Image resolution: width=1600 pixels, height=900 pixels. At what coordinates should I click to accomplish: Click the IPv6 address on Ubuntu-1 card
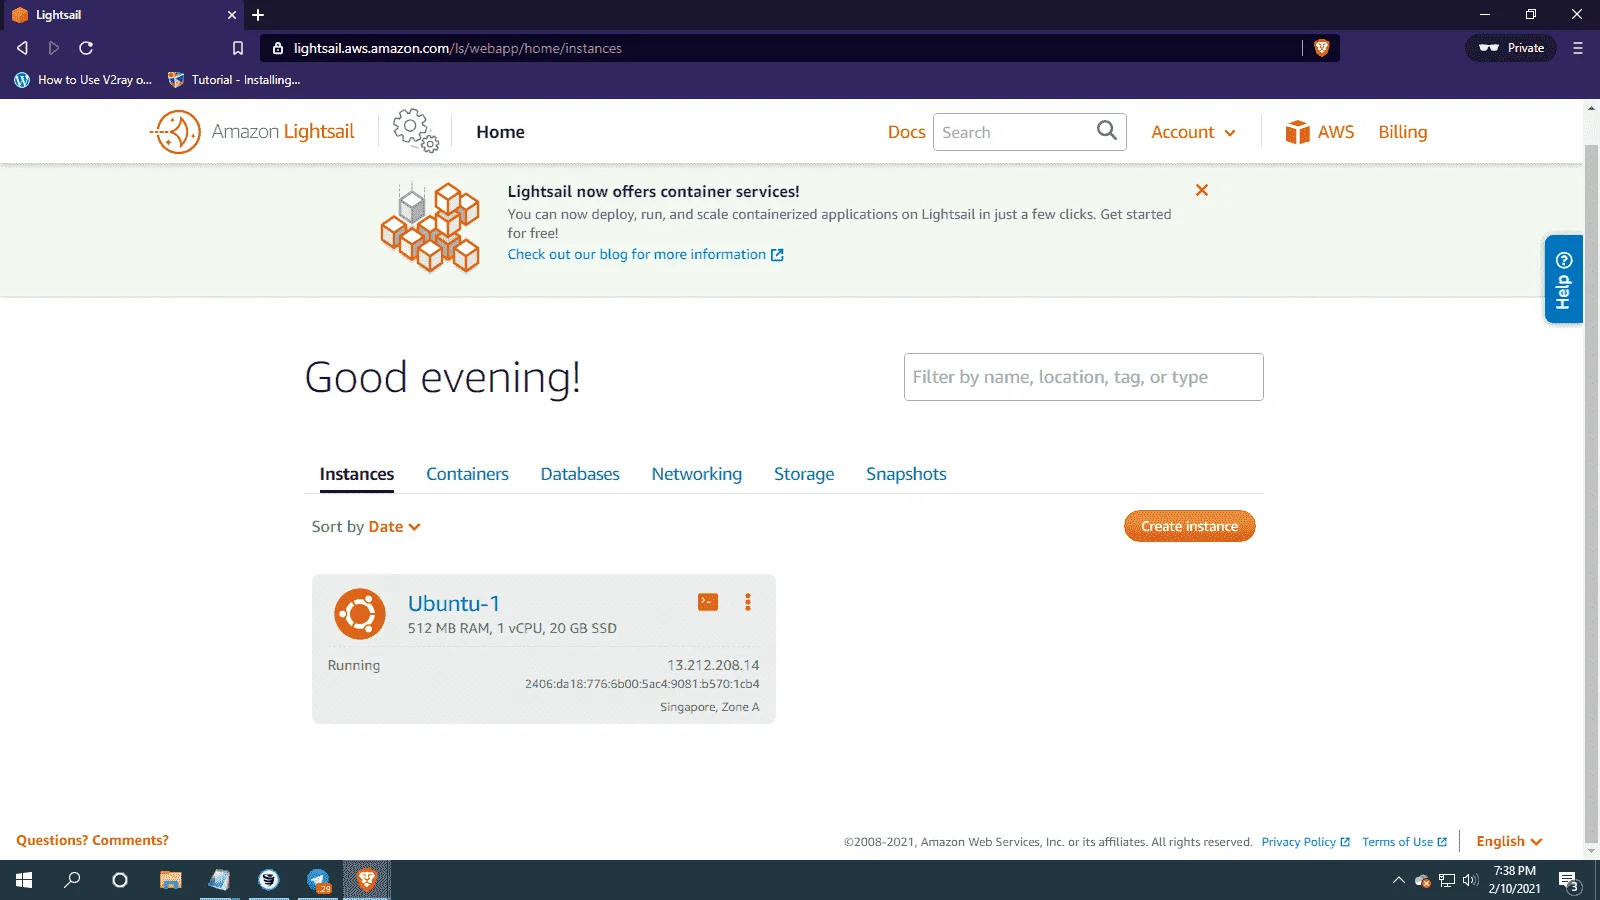[642, 684]
